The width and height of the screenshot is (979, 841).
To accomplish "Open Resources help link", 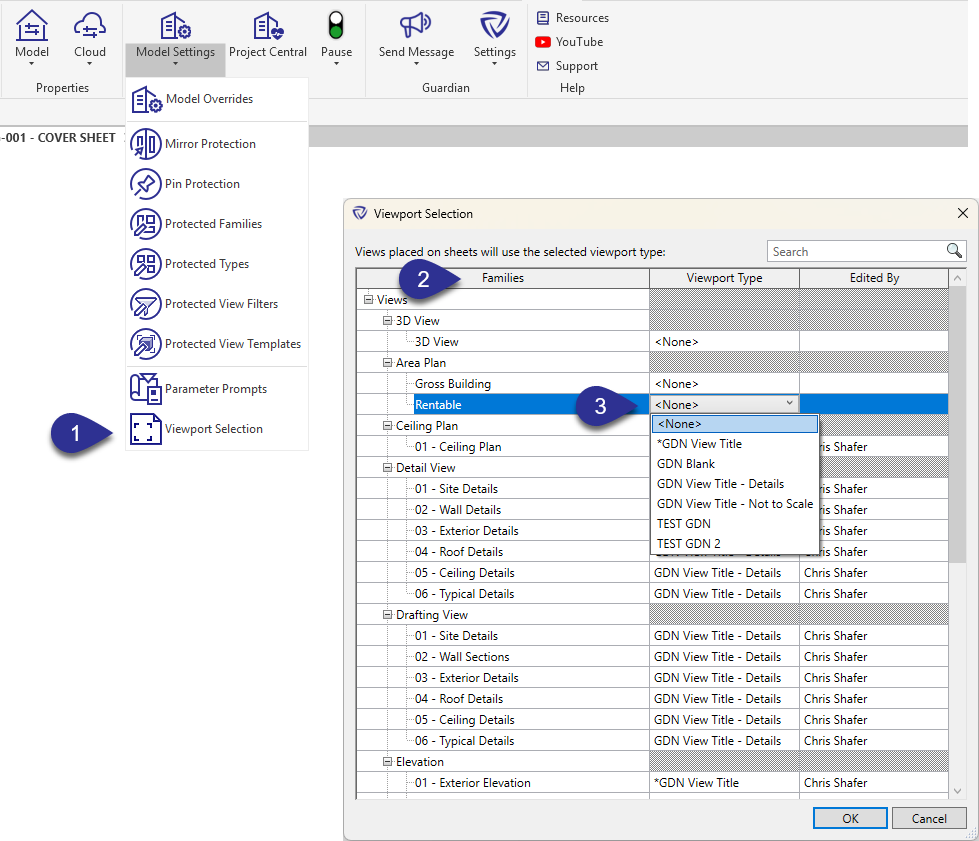I will (573, 17).
